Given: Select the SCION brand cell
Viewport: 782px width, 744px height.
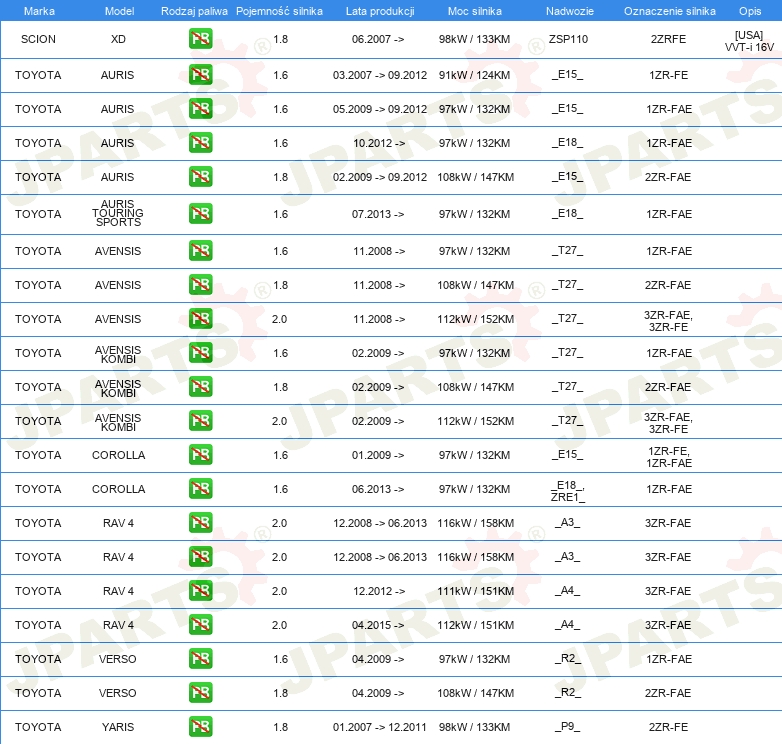Looking at the screenshot, I should [38, 39].
